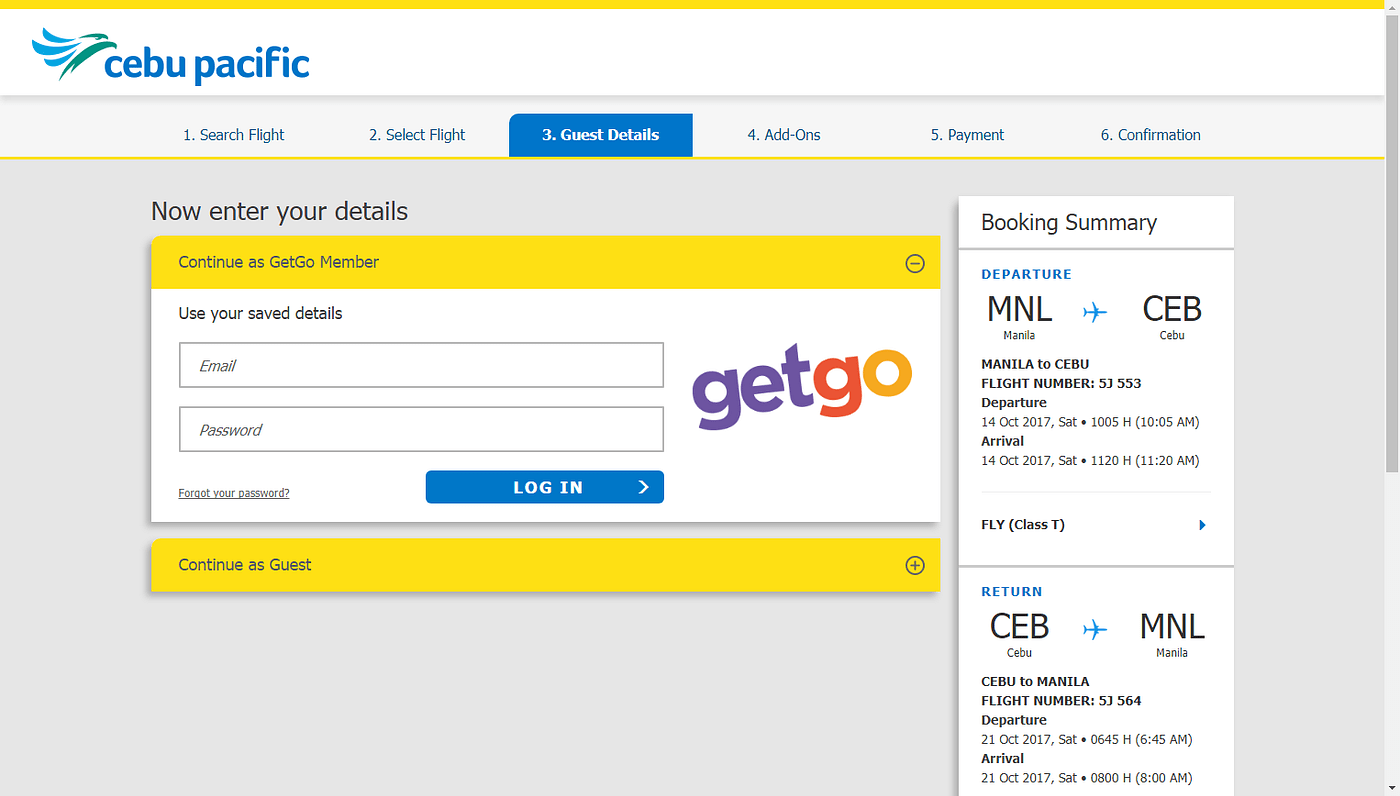Click the Now enter your details heading

click(280, 212)
